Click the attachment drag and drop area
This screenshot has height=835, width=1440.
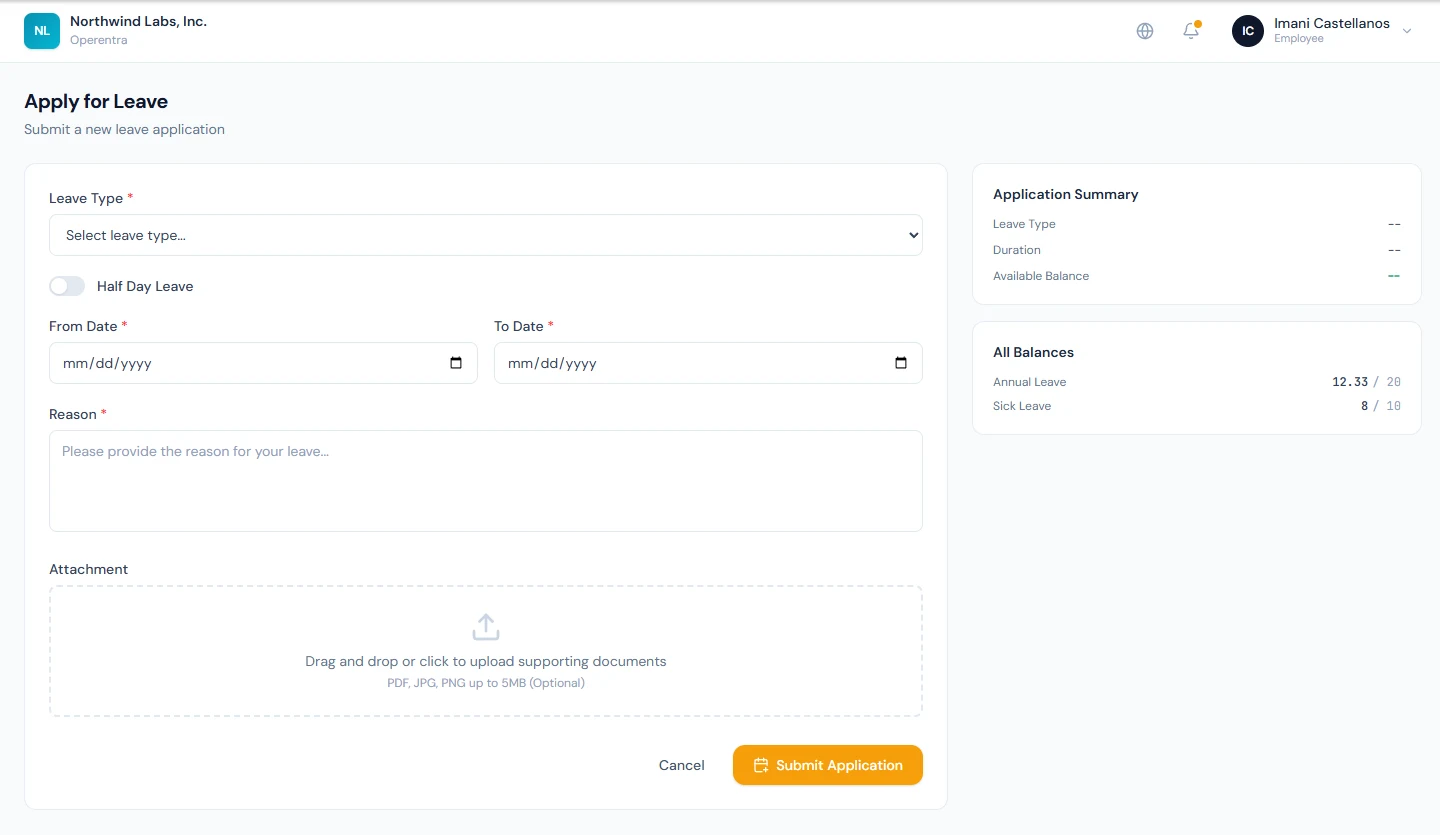click(x=486, y=651)
